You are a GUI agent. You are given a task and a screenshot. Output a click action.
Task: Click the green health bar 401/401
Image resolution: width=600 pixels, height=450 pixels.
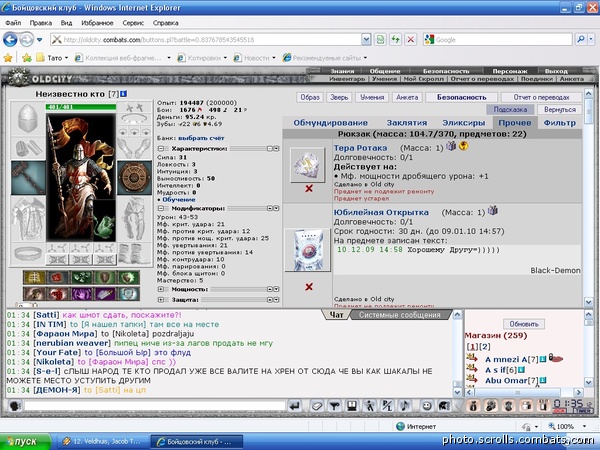81,107
